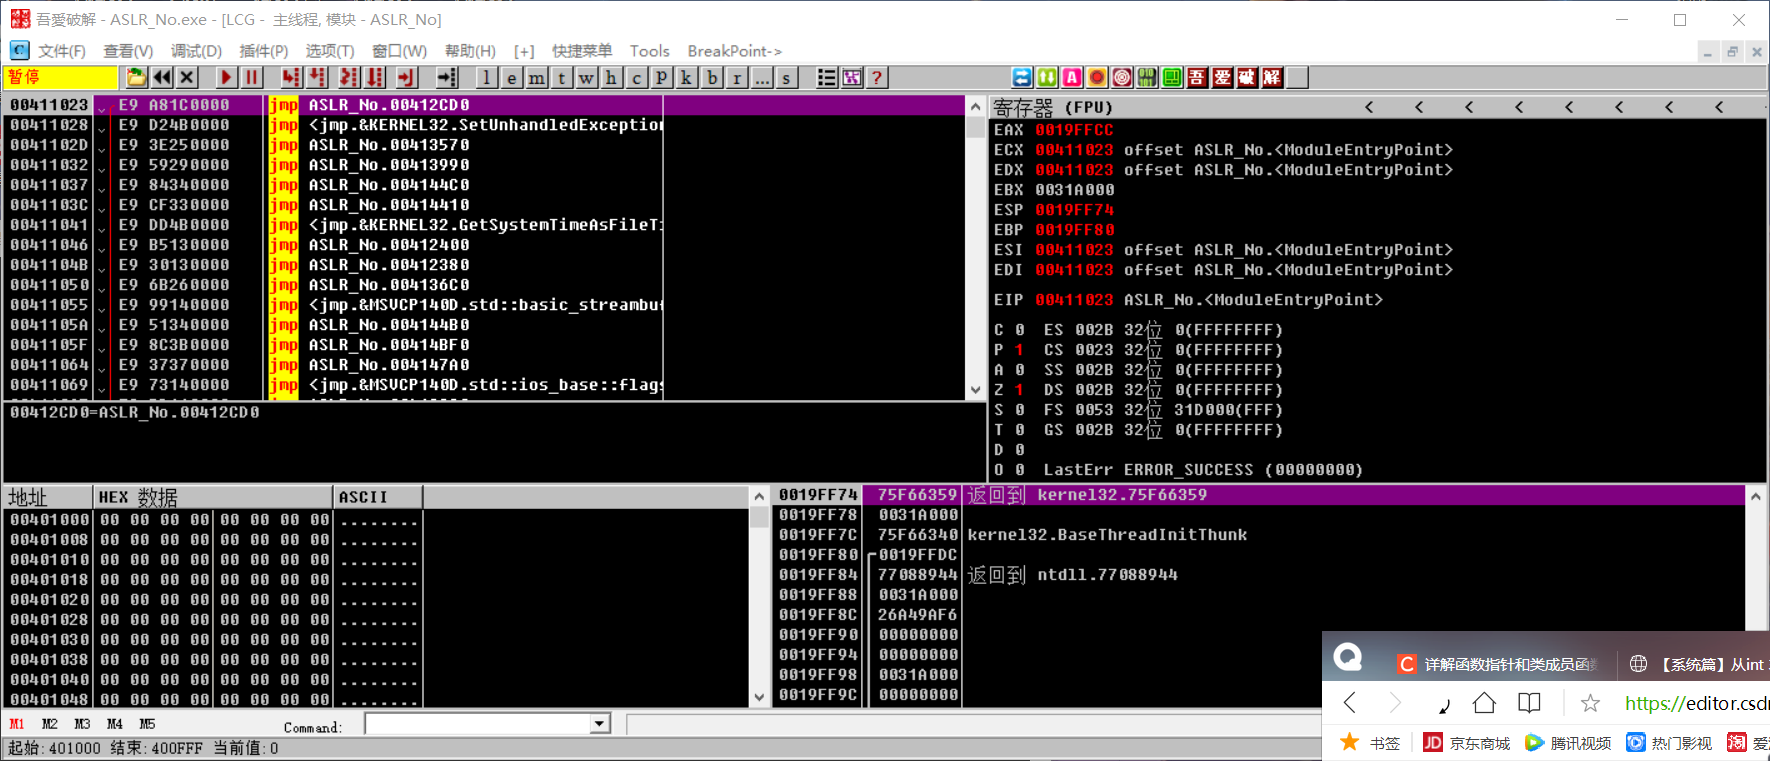This screenshot has height=761, width=1770.
Task: Open the 插件(P) menu
Action: (264, 51)
